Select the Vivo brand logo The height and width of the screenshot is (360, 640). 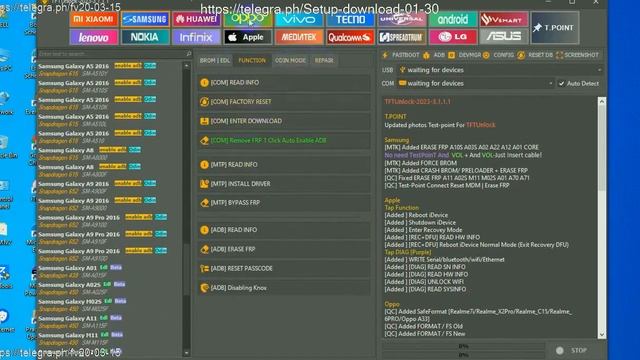click(299, 19)
